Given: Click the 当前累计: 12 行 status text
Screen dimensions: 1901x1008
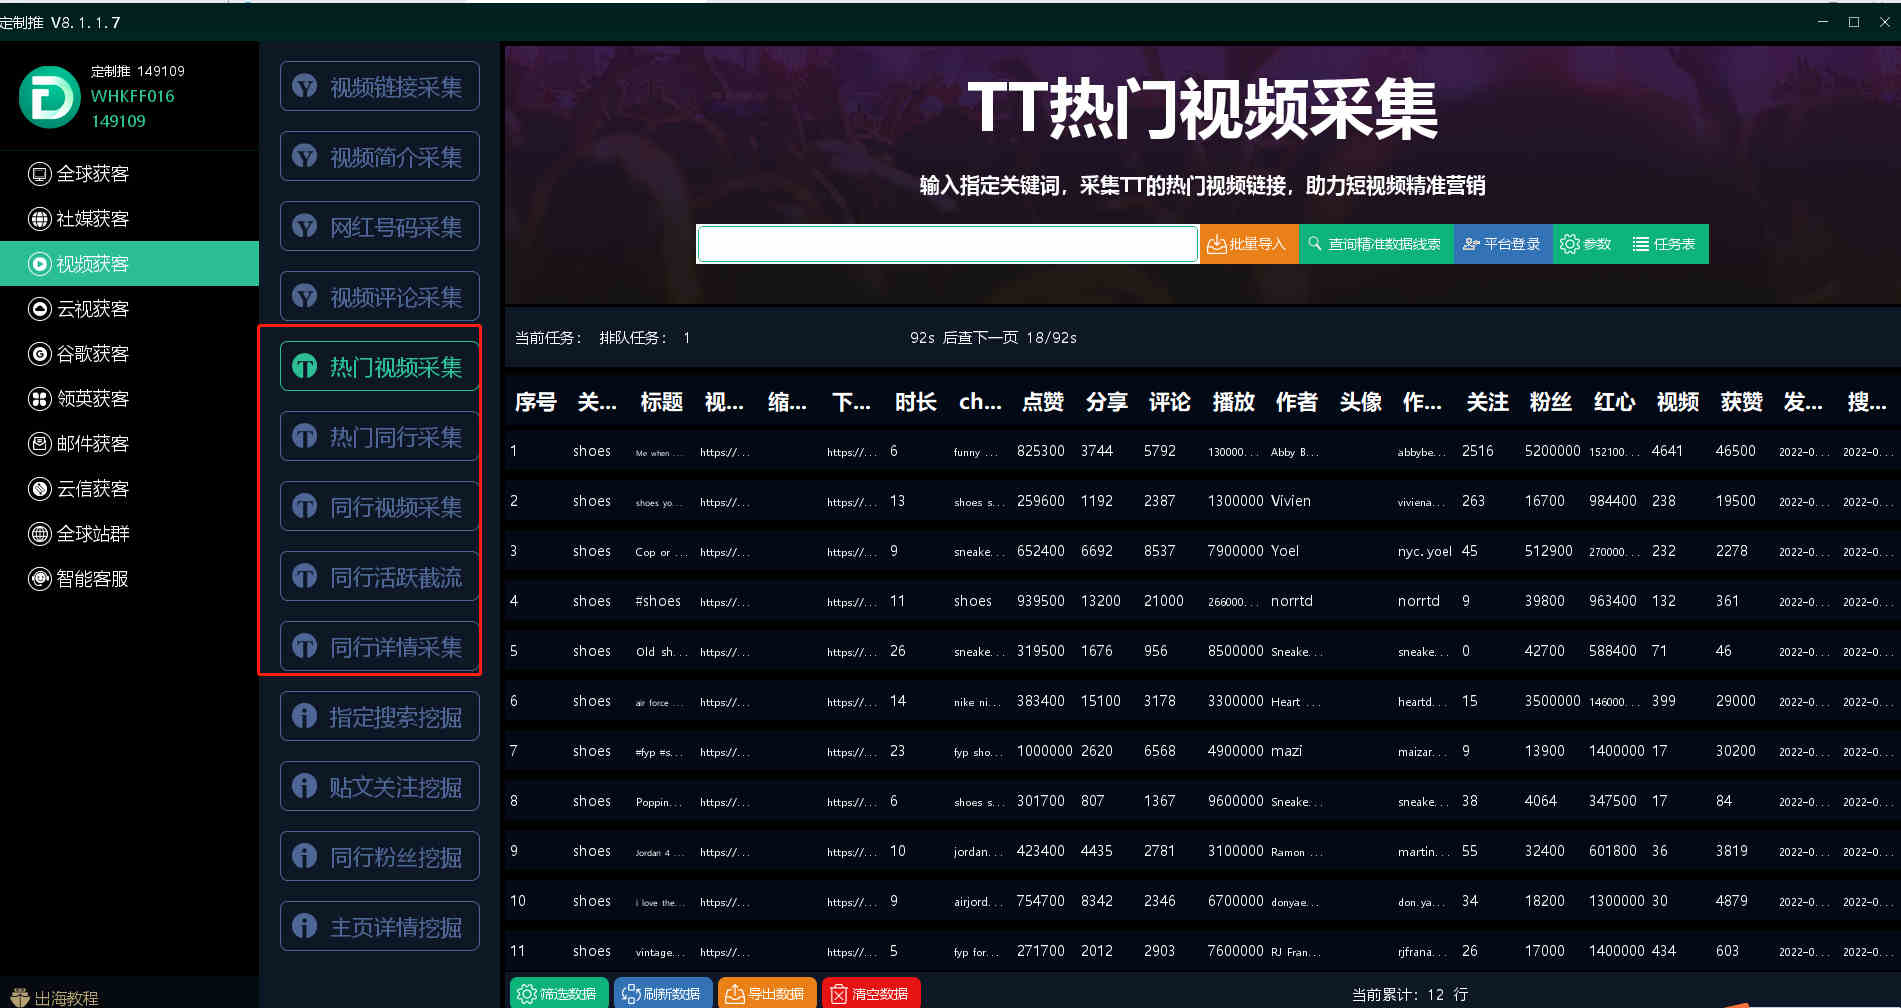Looking at the screenshot, I should coord(1410,994).
